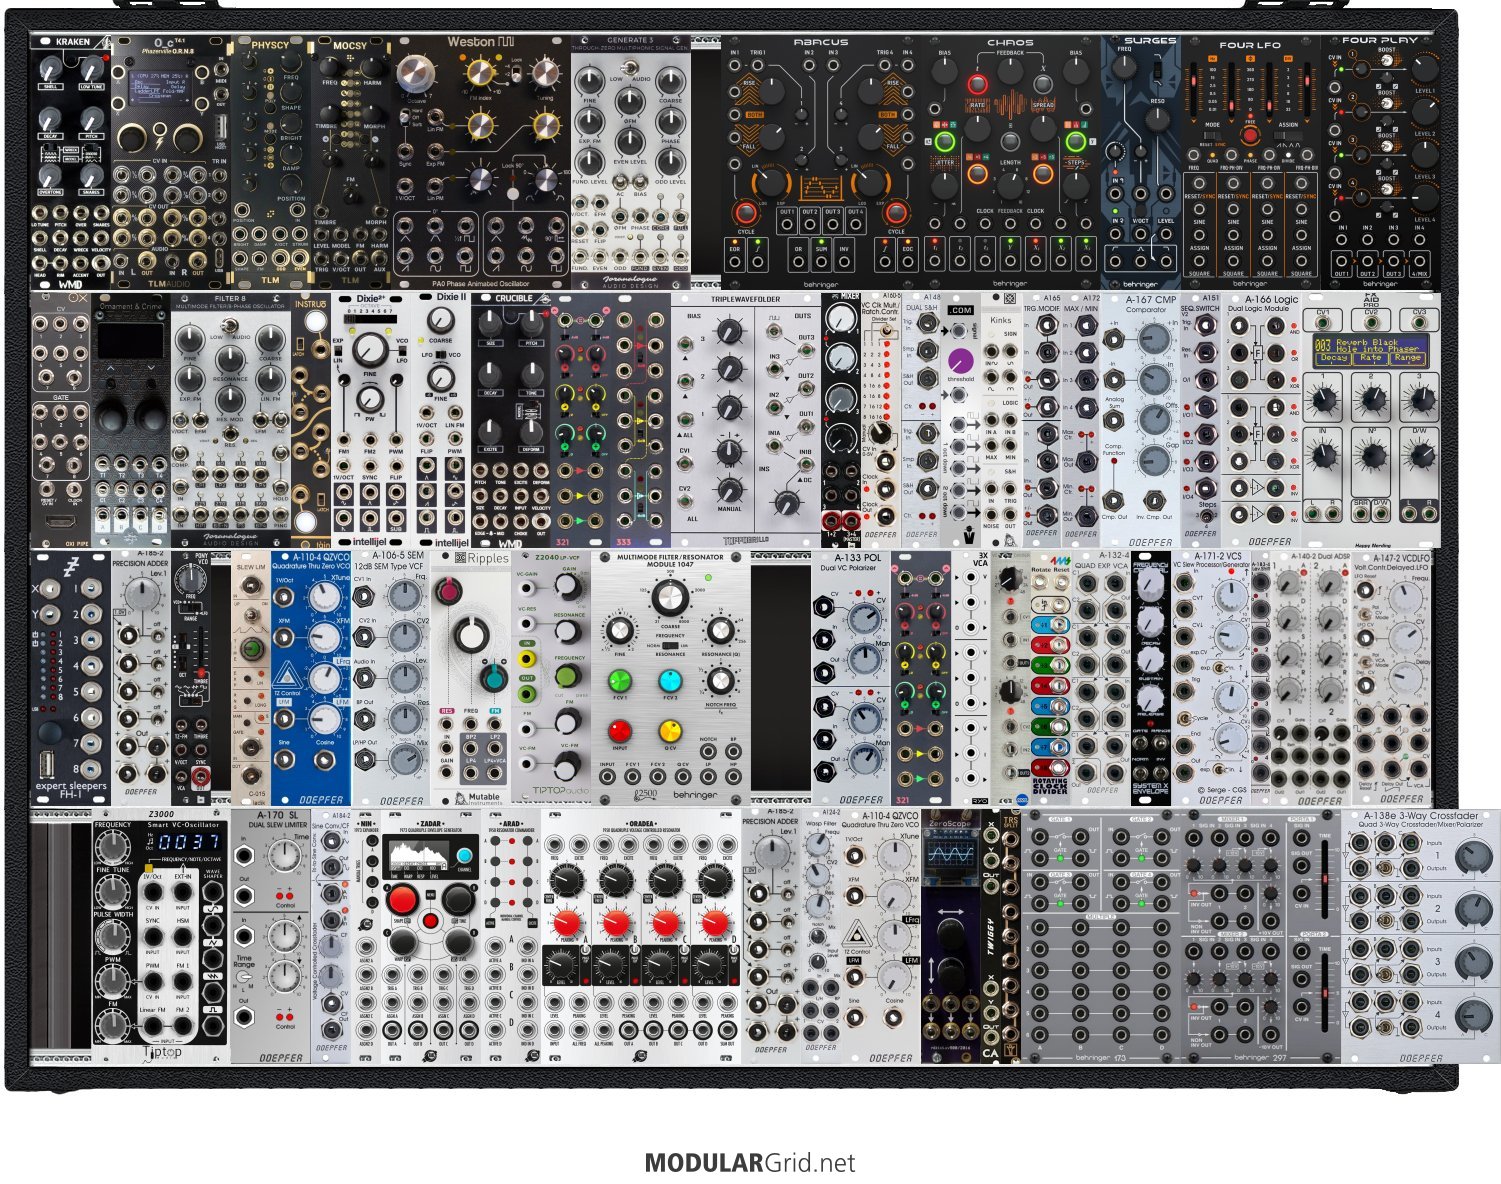Select the WMD Kraken drum module
Image resolution: width=1501 pixels, height=1184 pixels.
point(70,161)
